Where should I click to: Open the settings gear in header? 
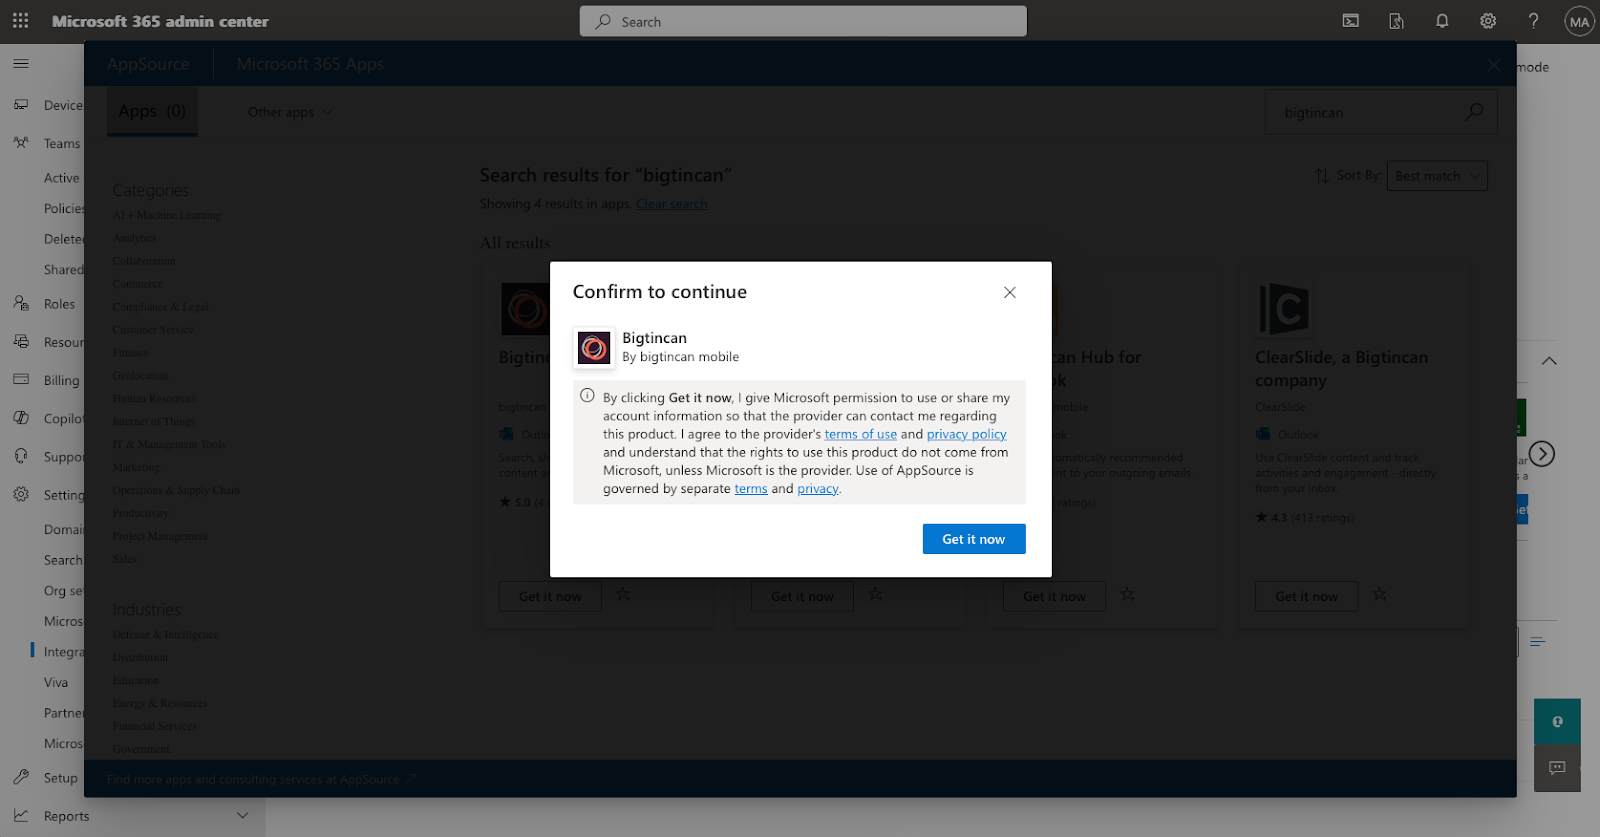tap(1488, 21)
